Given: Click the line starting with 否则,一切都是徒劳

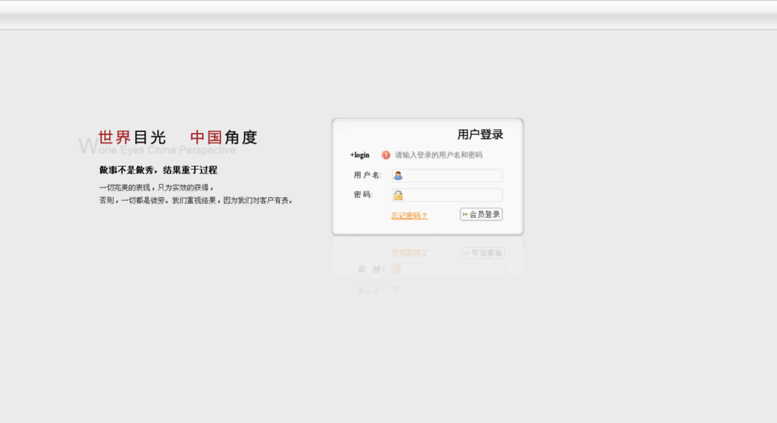Looking at the screenshot, I should 196,201.
